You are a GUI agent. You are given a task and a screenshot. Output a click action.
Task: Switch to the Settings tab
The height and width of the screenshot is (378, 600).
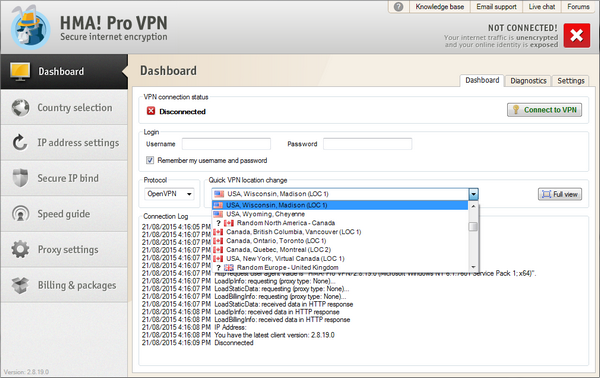(x=571, y=81)
